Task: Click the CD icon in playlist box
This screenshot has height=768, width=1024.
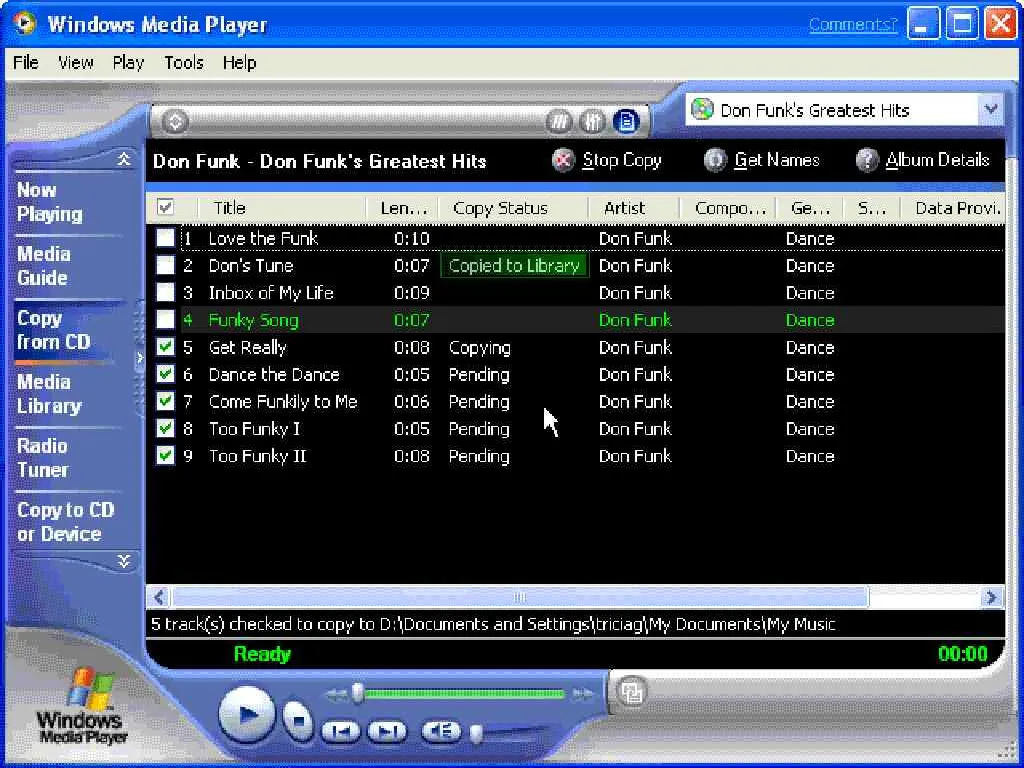Action: tap(702, 109)
